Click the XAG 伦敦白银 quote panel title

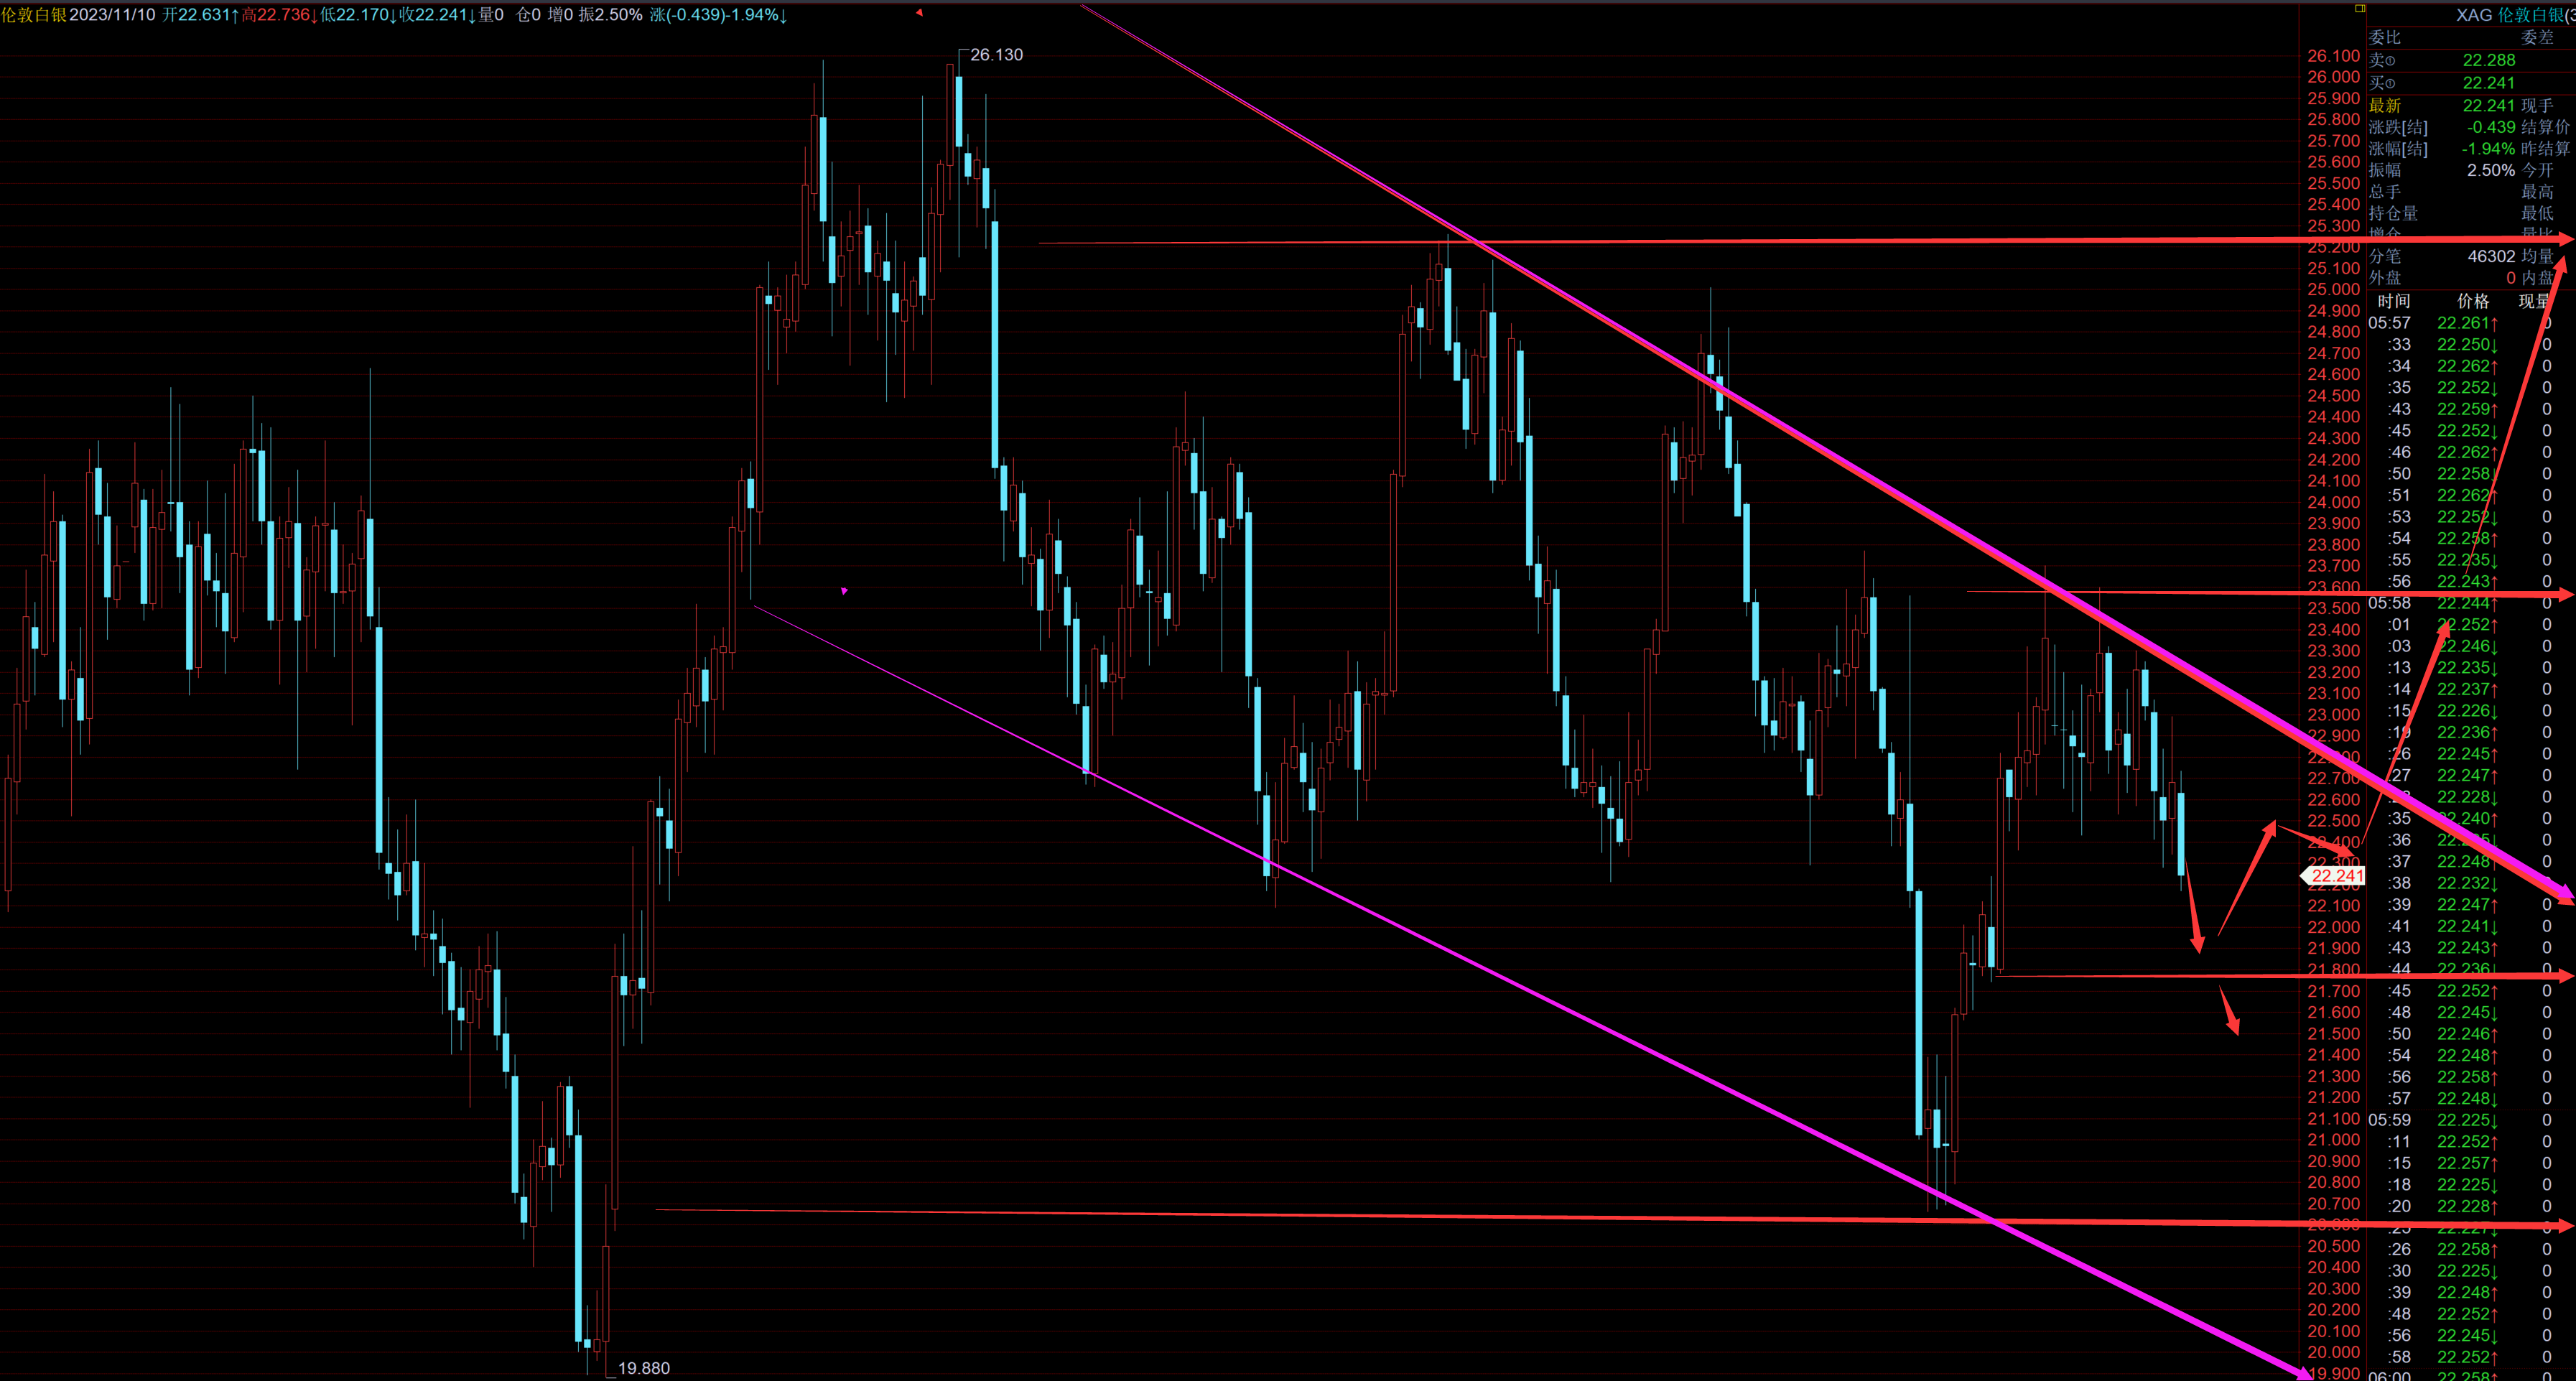point(2514,15)
